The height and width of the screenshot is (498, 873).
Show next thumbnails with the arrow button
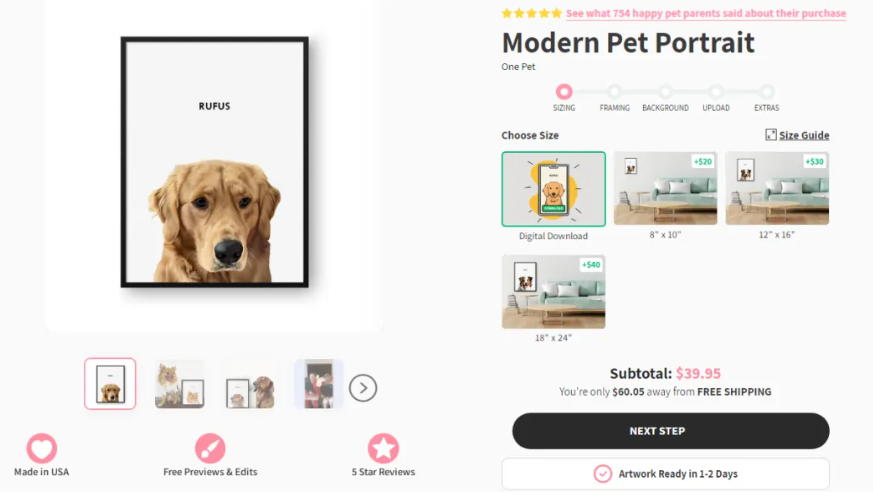tap(363, 388)
